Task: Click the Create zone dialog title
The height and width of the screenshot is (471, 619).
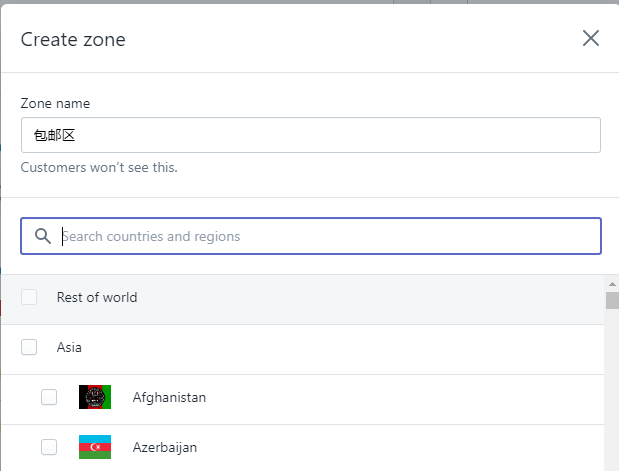Action: pyautogui.click(x=73, y=39)
